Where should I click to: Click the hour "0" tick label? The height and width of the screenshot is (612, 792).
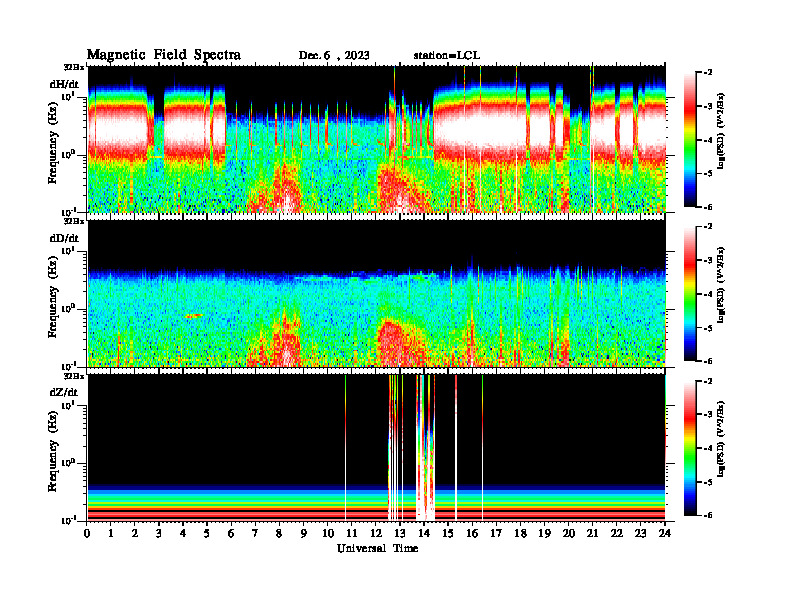[x=87, y=534]
